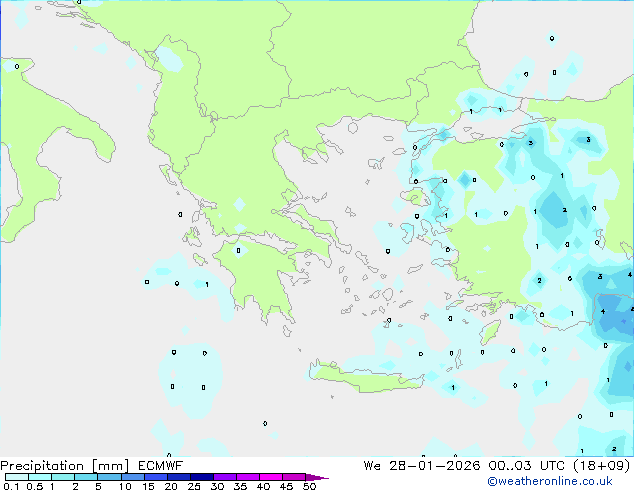Click the 45–50 mm magenta legend swatch
Image resolution: width=634 pixels, height=490 pixels.
[294, 477]
